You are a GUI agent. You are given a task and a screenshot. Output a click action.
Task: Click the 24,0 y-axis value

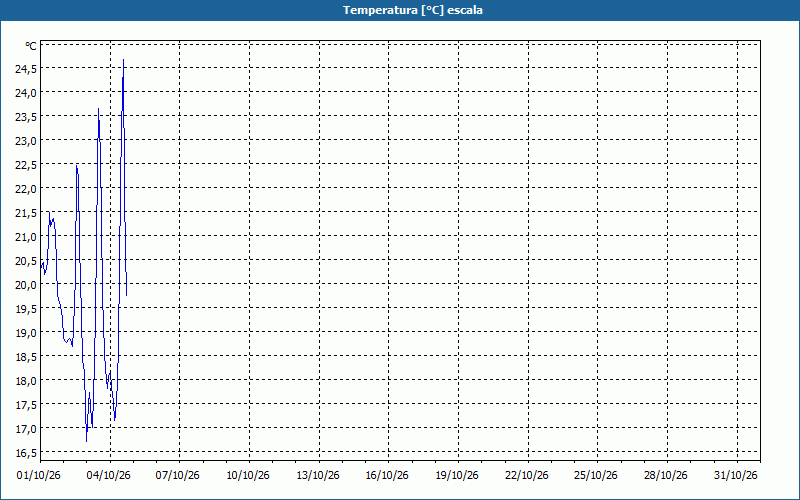[x=26, y=93]
